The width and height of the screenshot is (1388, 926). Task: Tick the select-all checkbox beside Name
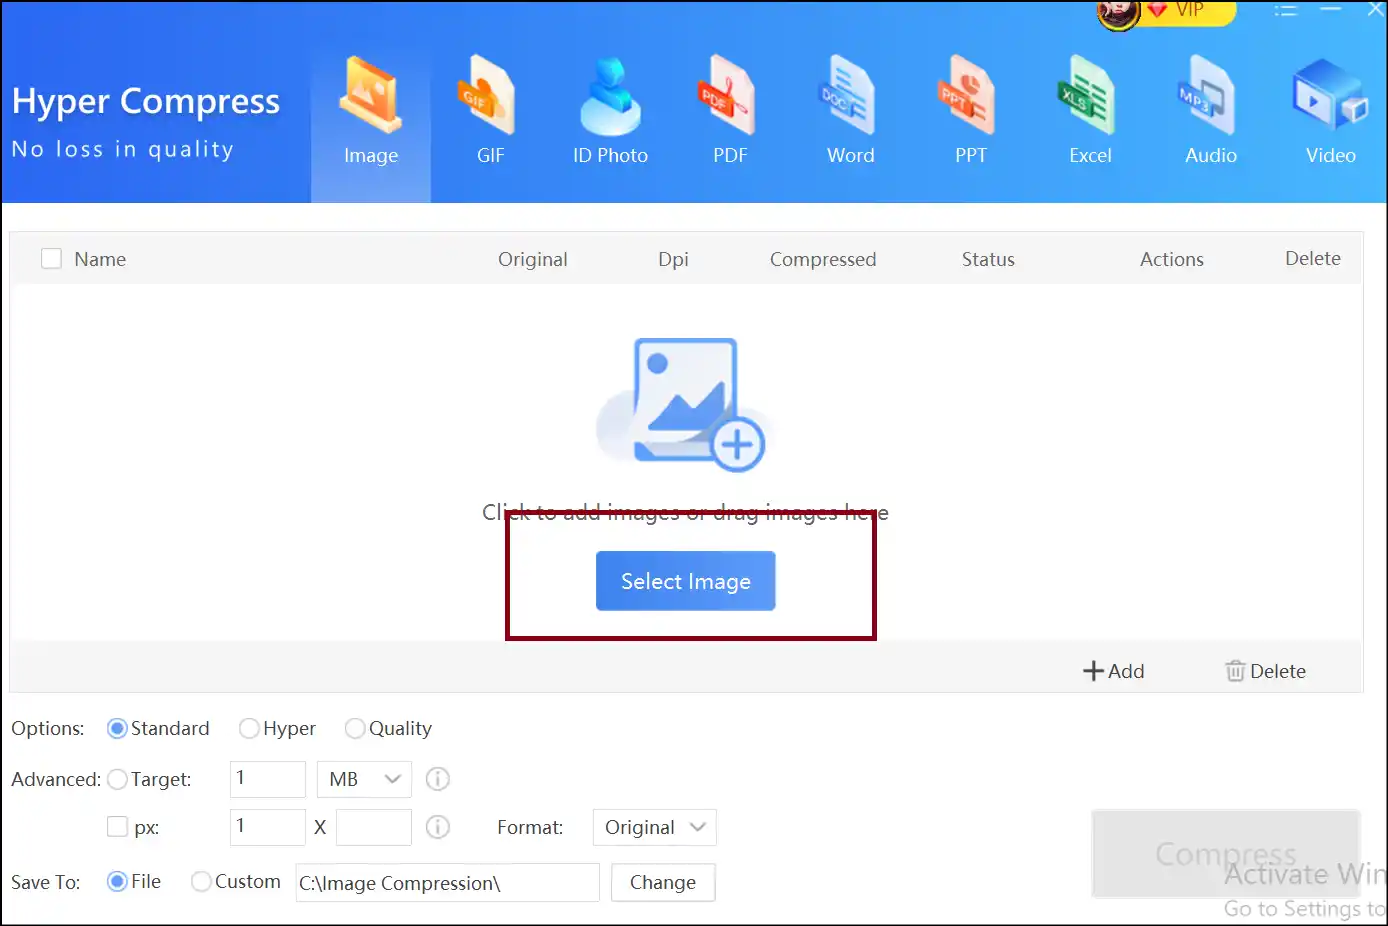51,259
